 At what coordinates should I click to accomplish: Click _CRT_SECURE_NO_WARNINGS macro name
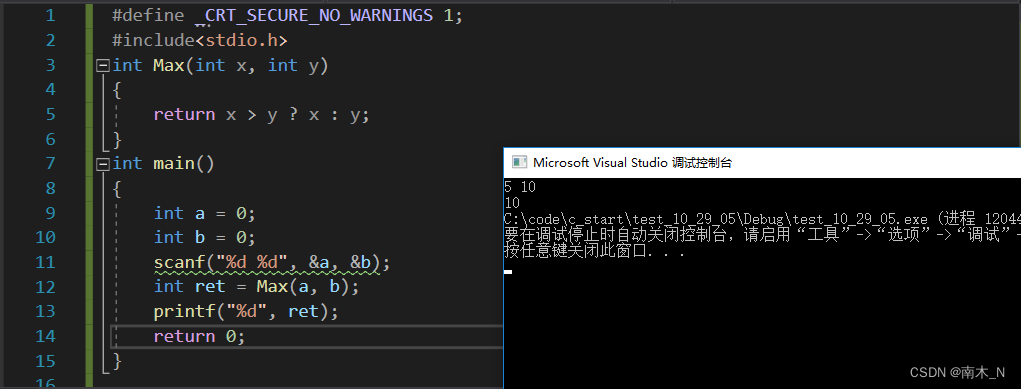[314, 16]
